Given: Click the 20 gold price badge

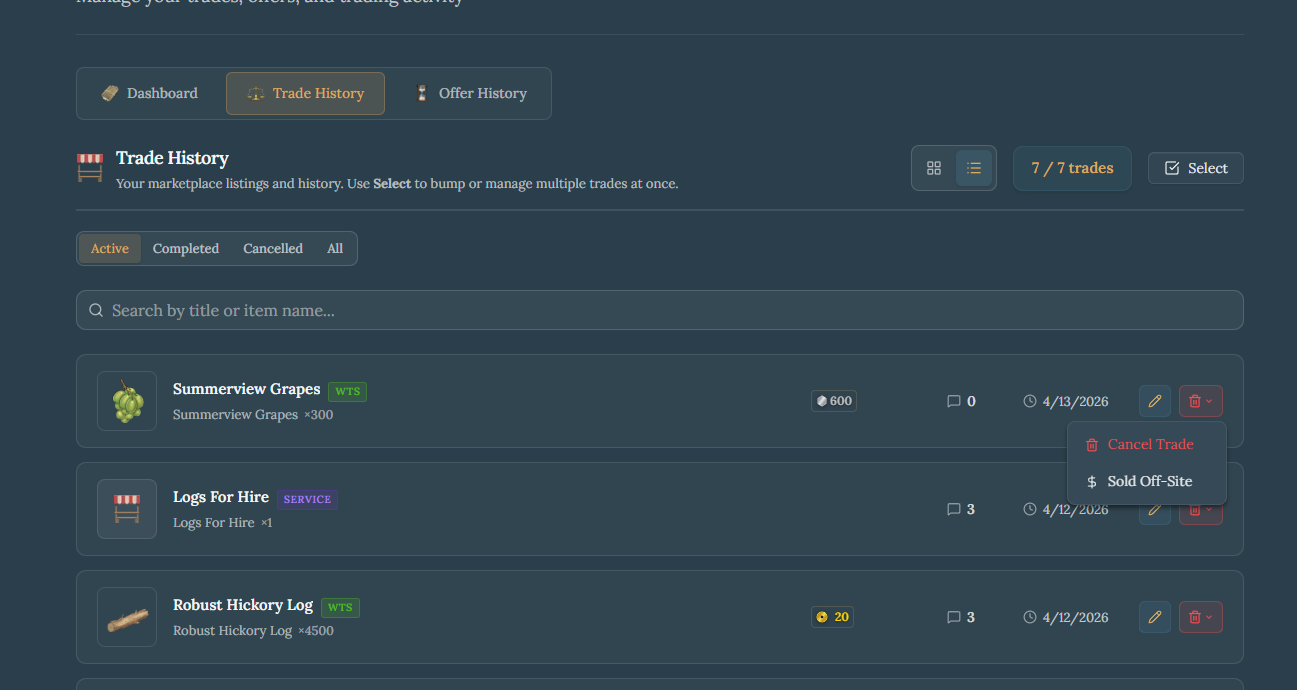Looking at the screenshot, I should [x=832, y=617].
